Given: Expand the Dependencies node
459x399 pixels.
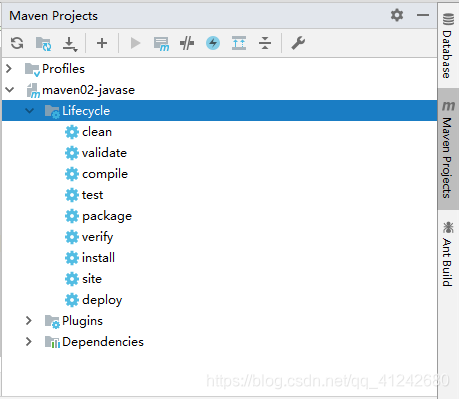Looking at the screenshot, I should coord(29,342).
